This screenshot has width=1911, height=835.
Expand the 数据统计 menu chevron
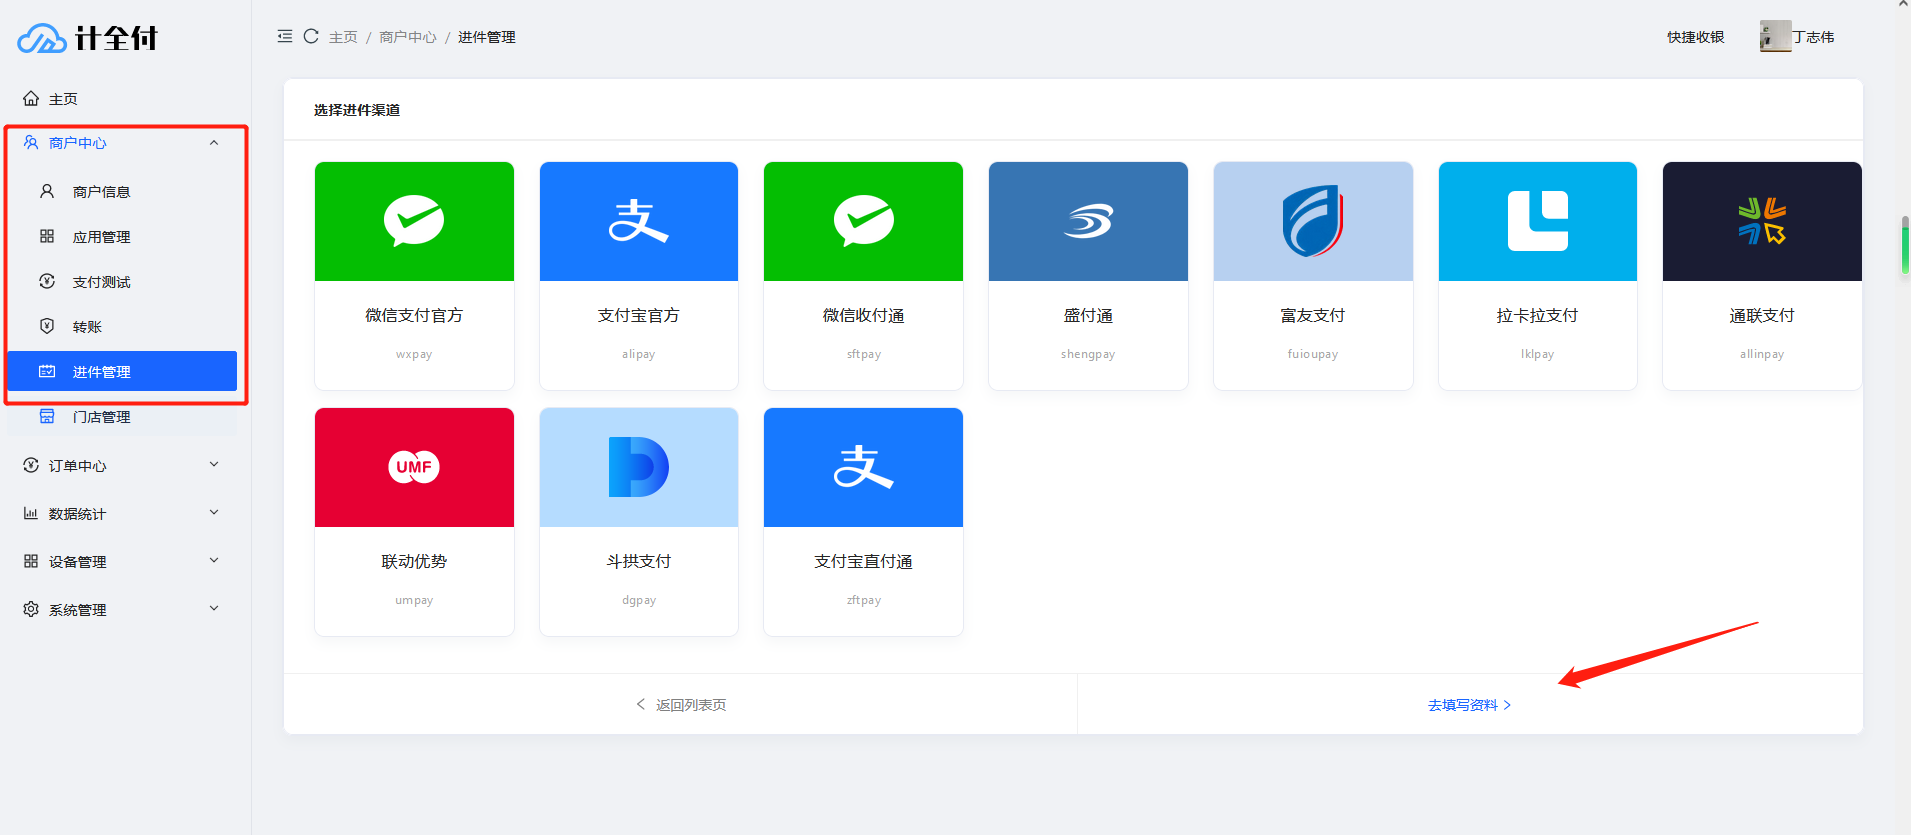pyautogui.click(x=214, y=513)
